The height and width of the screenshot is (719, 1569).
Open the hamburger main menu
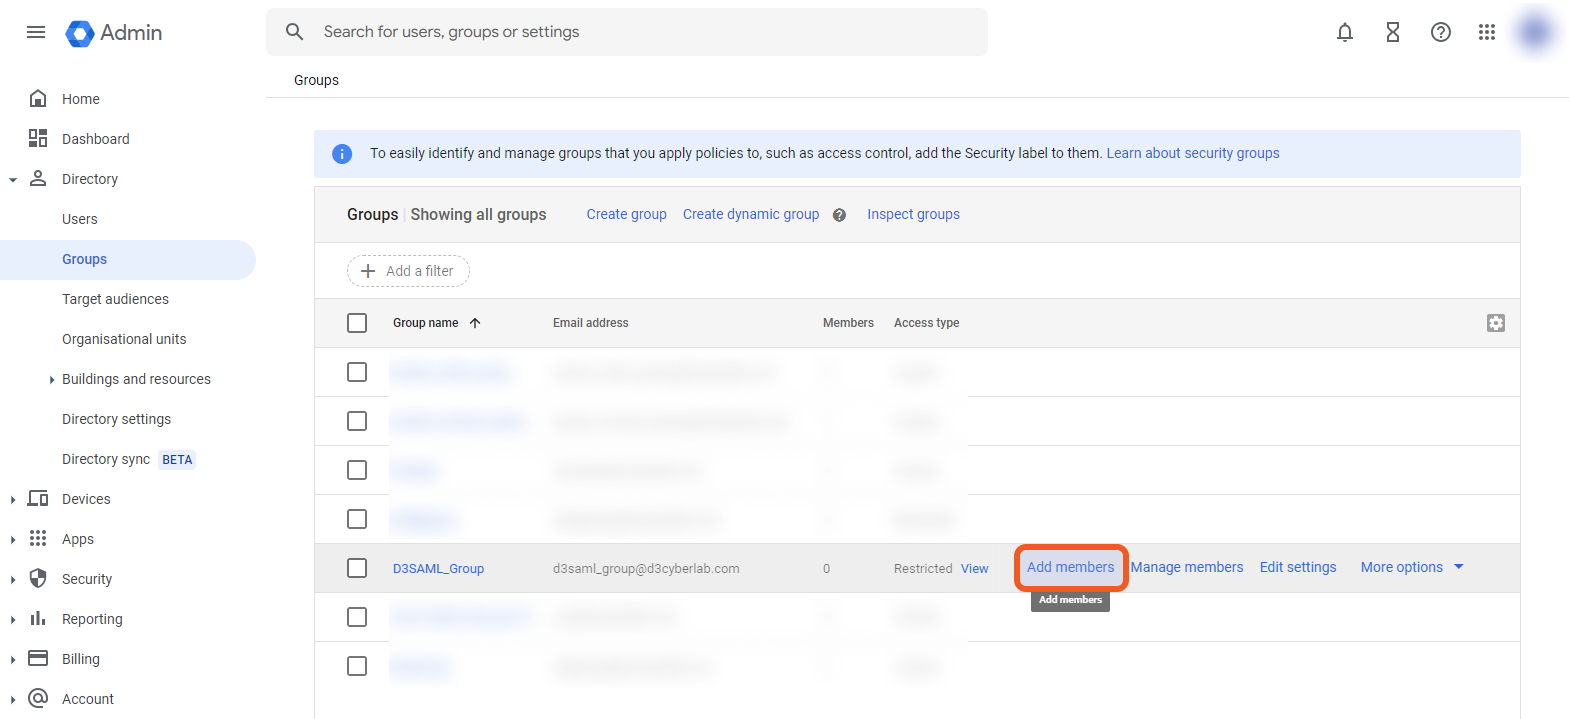[36, 32]
